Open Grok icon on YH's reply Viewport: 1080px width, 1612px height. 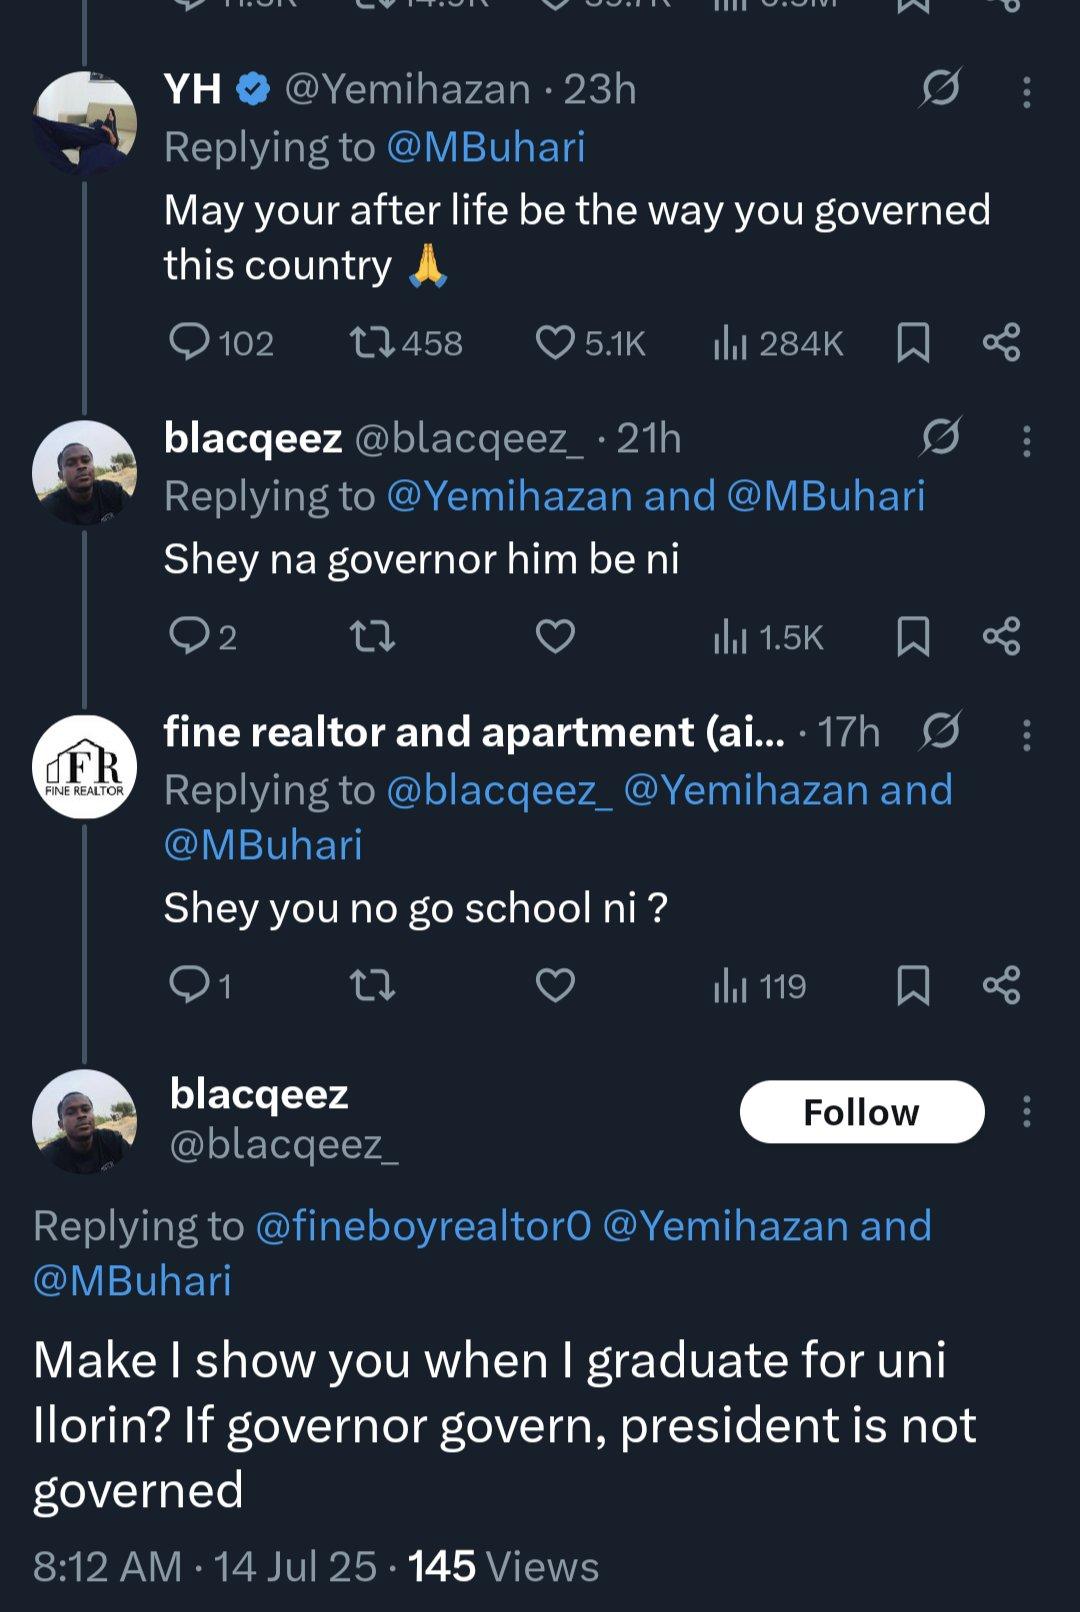(x=940, y=89)
